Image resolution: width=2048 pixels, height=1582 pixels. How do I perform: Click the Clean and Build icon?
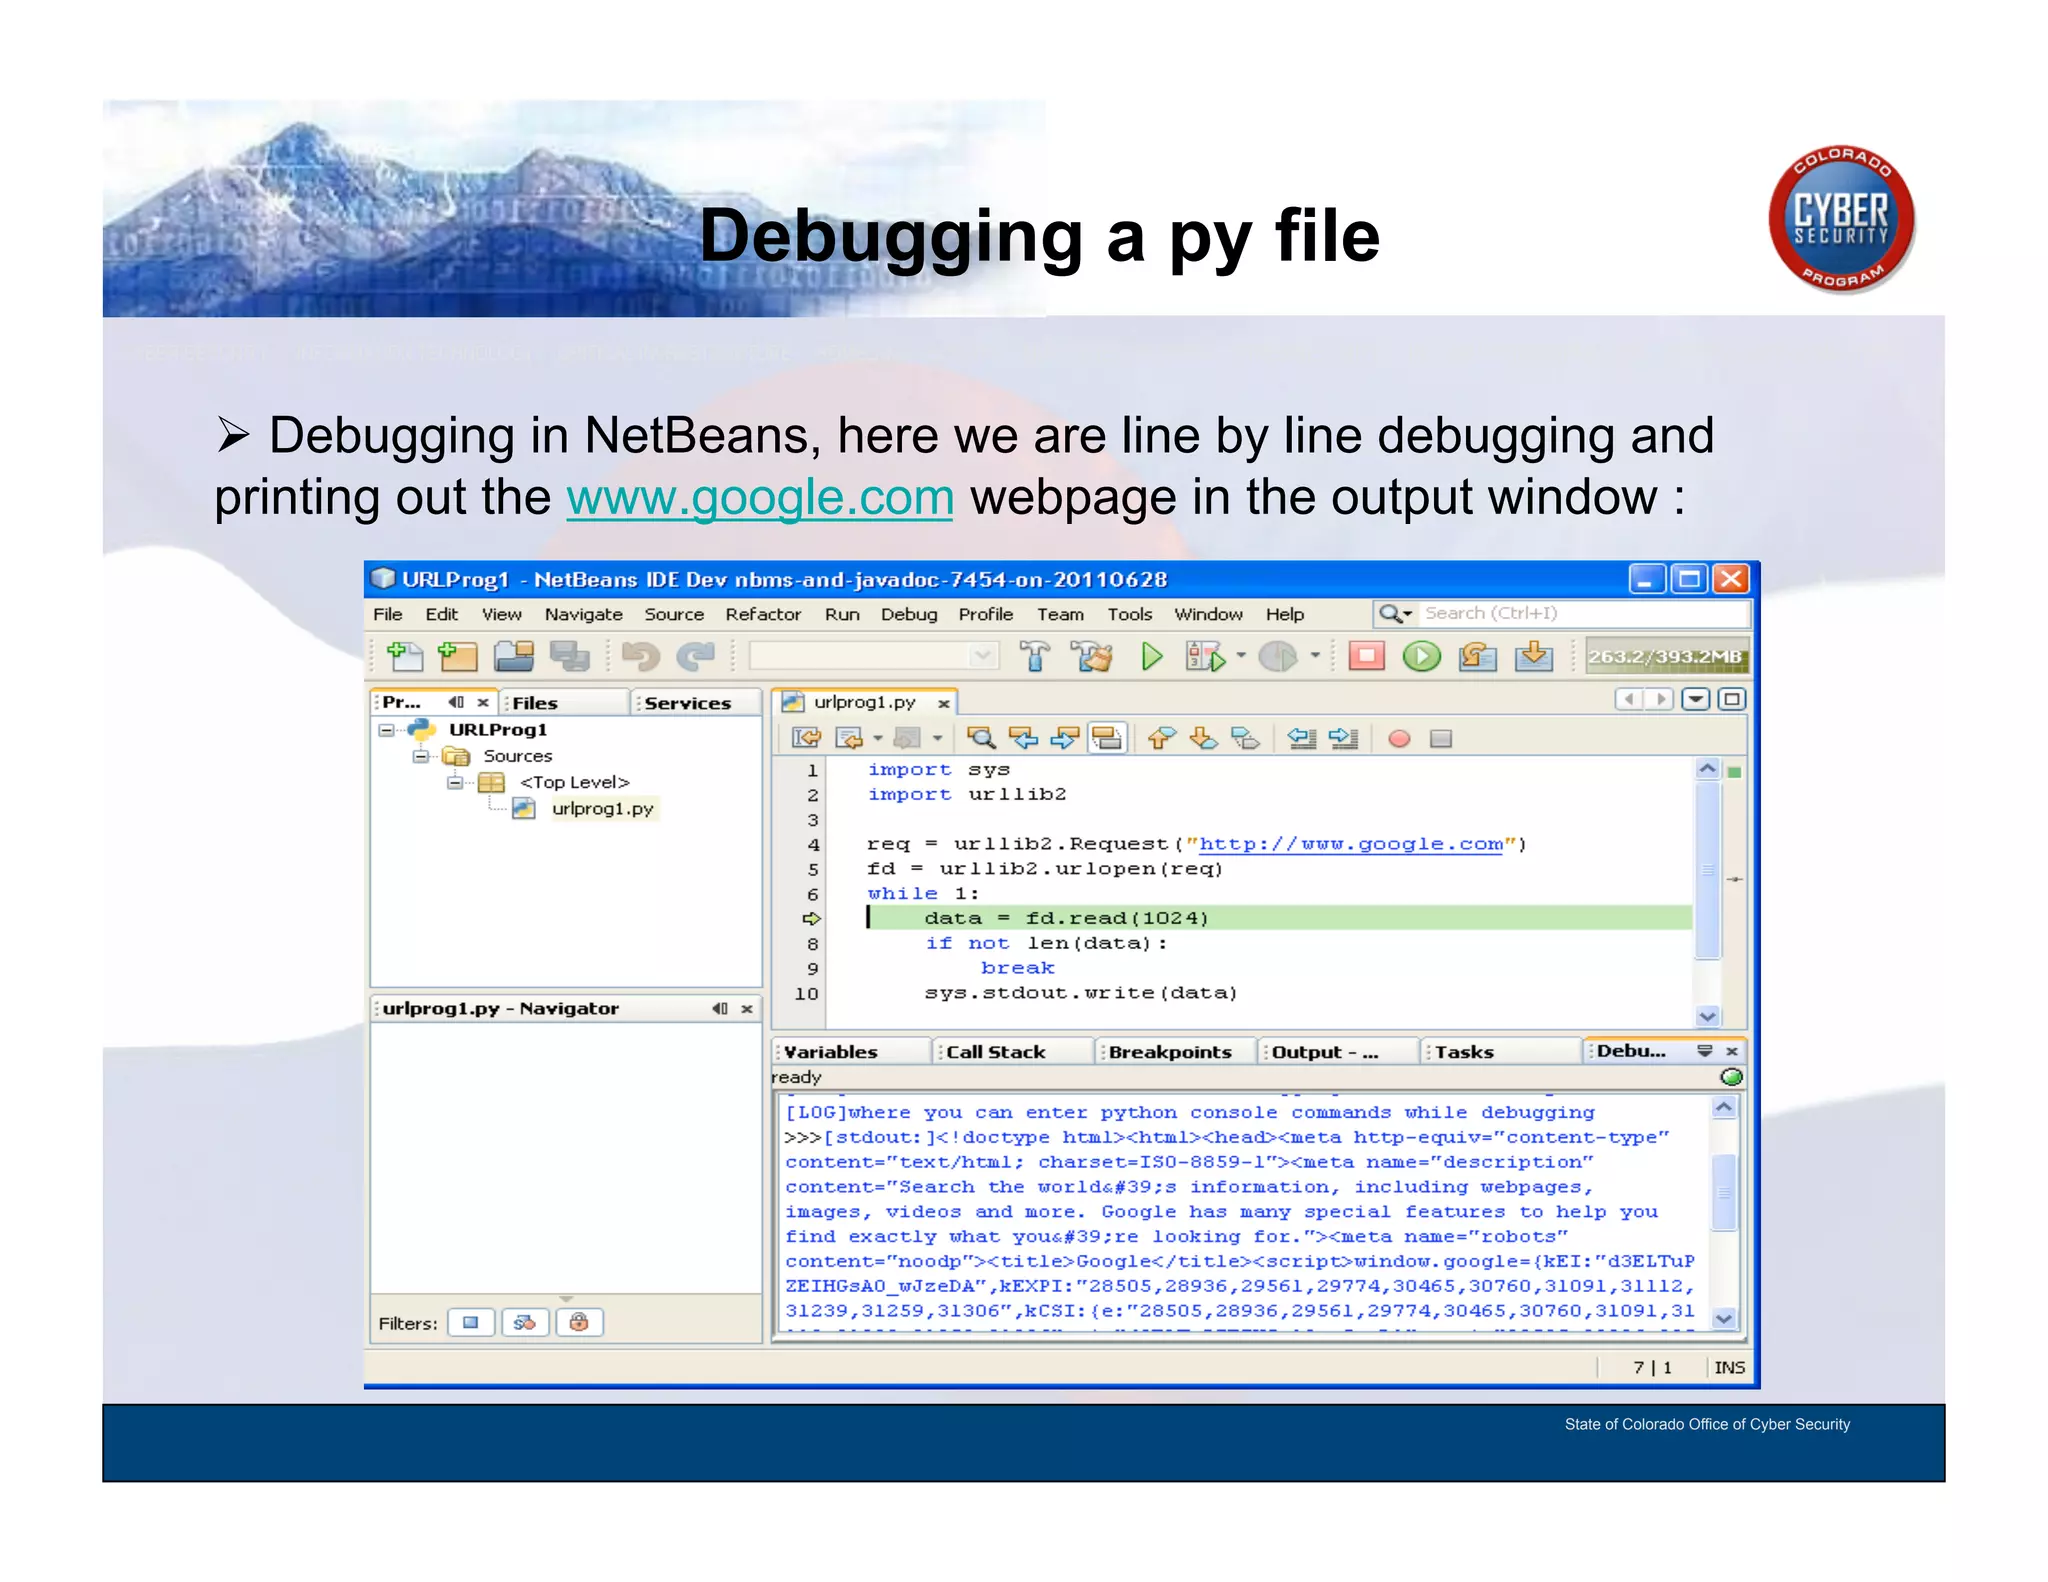(1091, 656)
